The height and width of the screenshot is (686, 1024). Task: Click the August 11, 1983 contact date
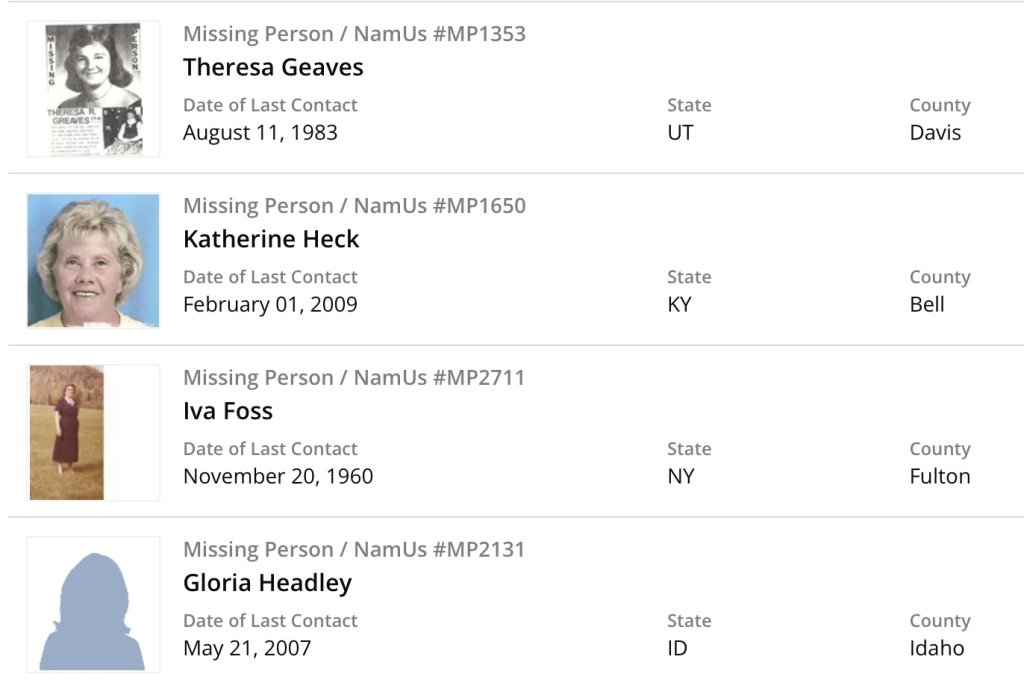pos(260,132)
